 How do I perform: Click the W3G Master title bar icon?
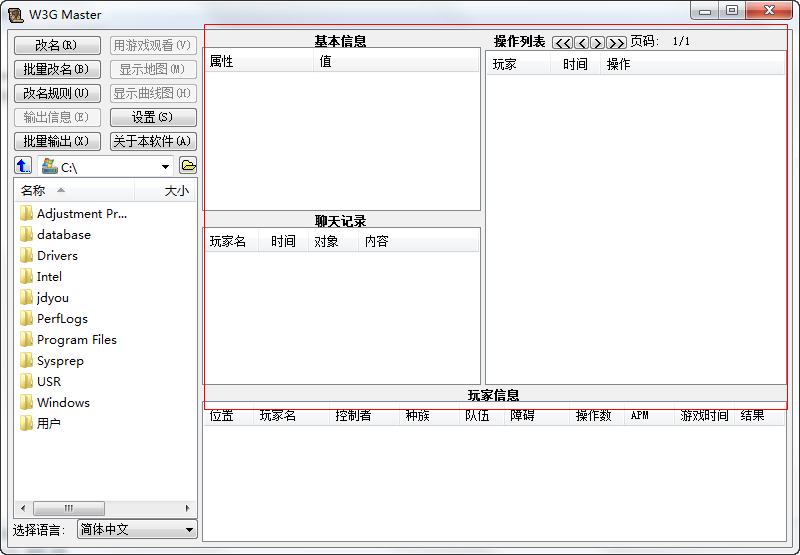pyautogui.click(x=16, y=15)
